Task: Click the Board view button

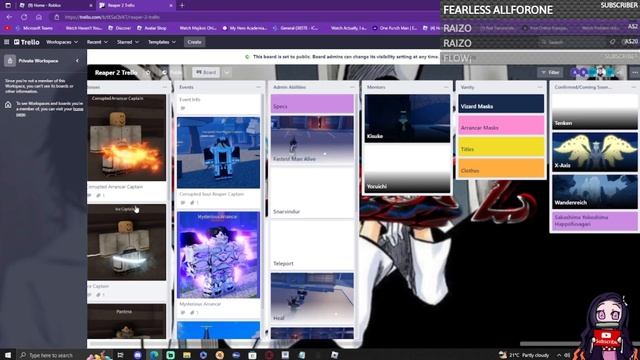Action: [x=206, y=73]
